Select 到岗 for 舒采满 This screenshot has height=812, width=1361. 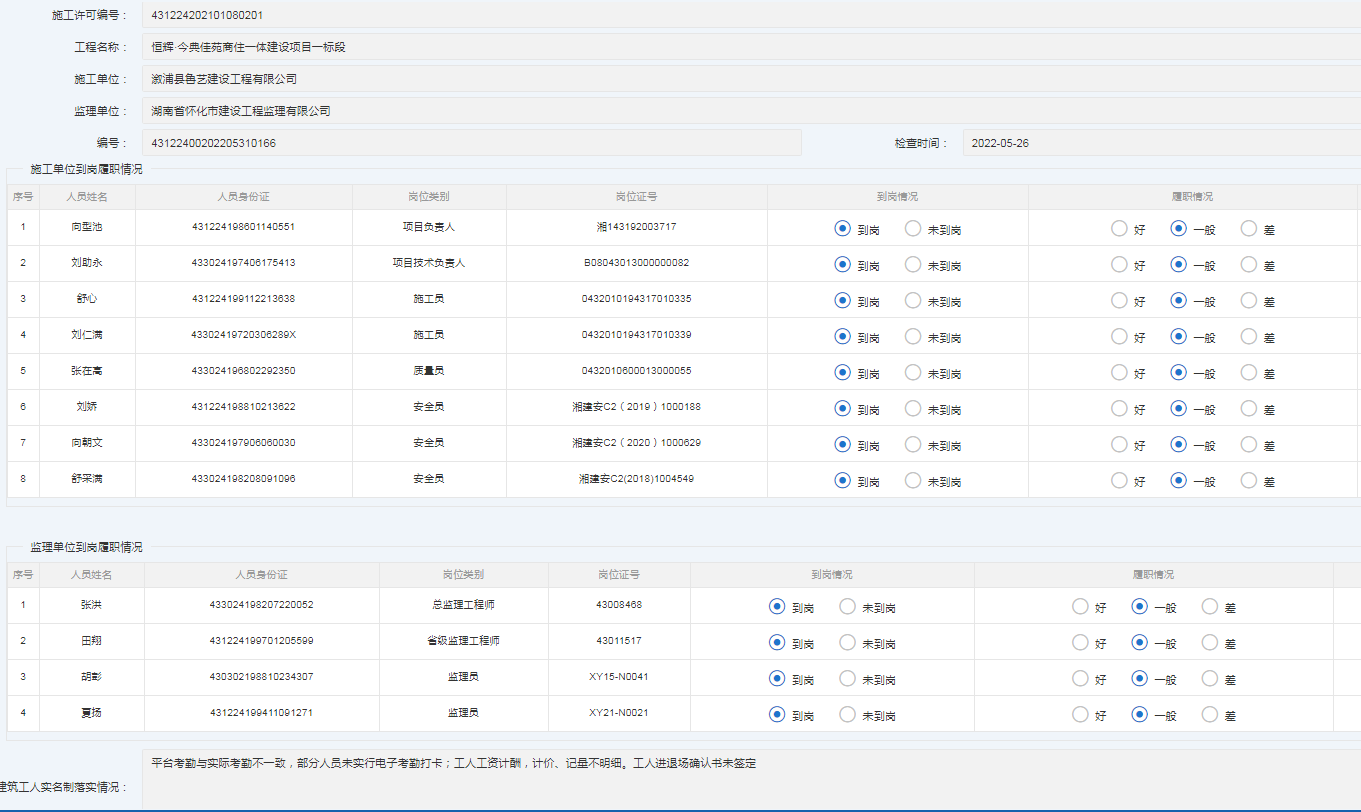[x=843, y=480]
